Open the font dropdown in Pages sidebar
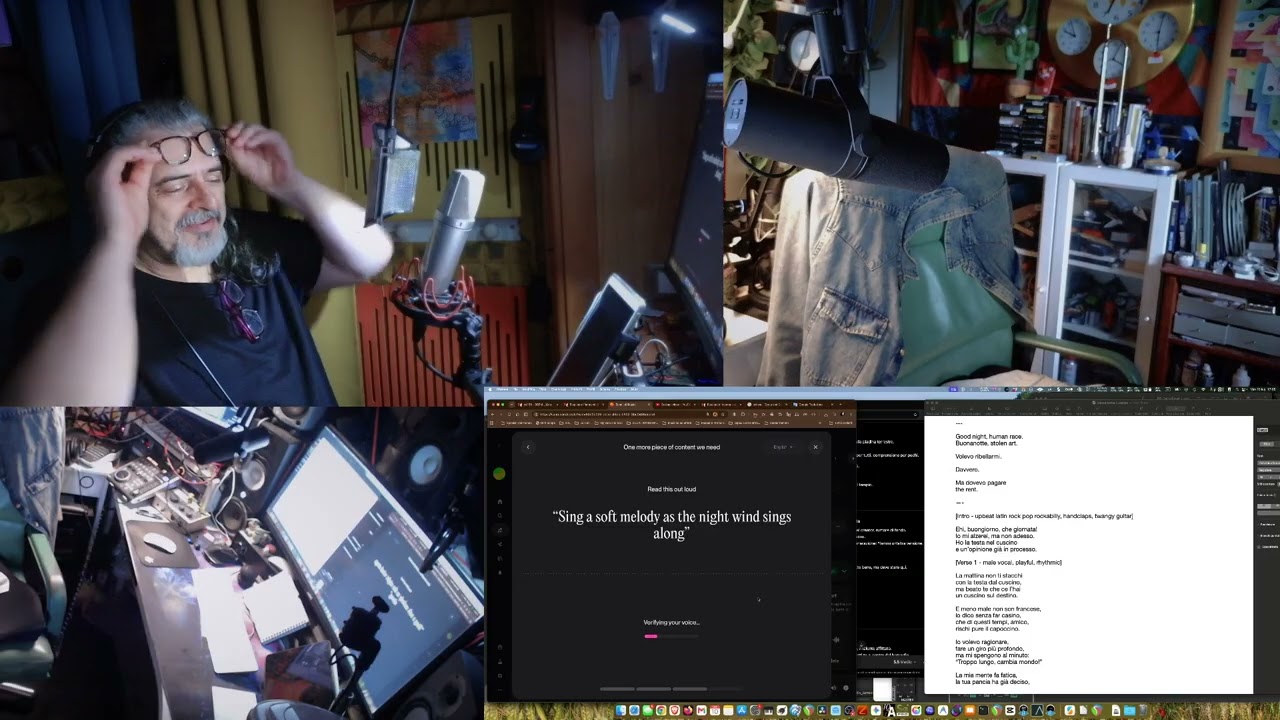The image size is (1280, 720). coord(1269,463)
